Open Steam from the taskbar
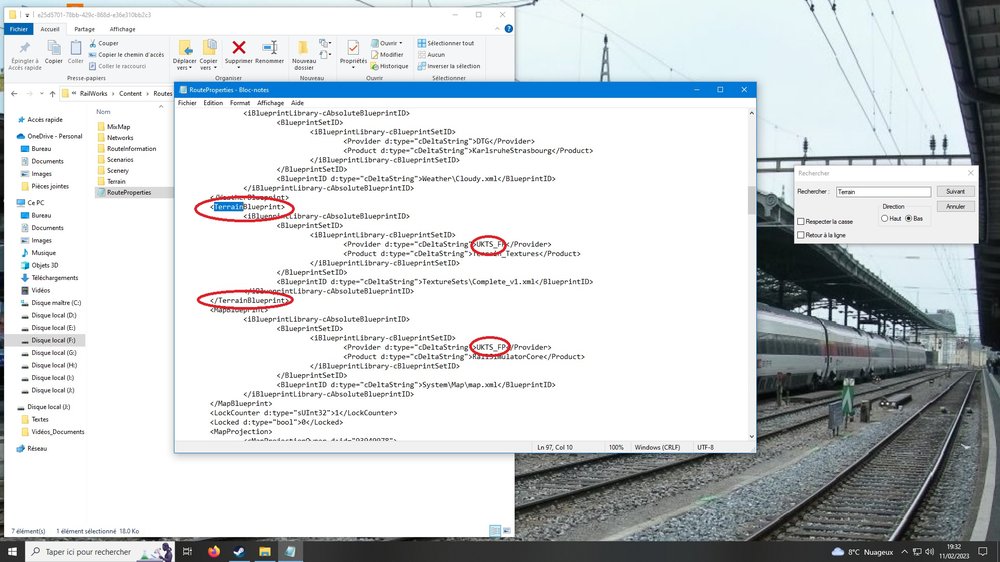Viewport: 1000px width, 562px height. (239, 551)
